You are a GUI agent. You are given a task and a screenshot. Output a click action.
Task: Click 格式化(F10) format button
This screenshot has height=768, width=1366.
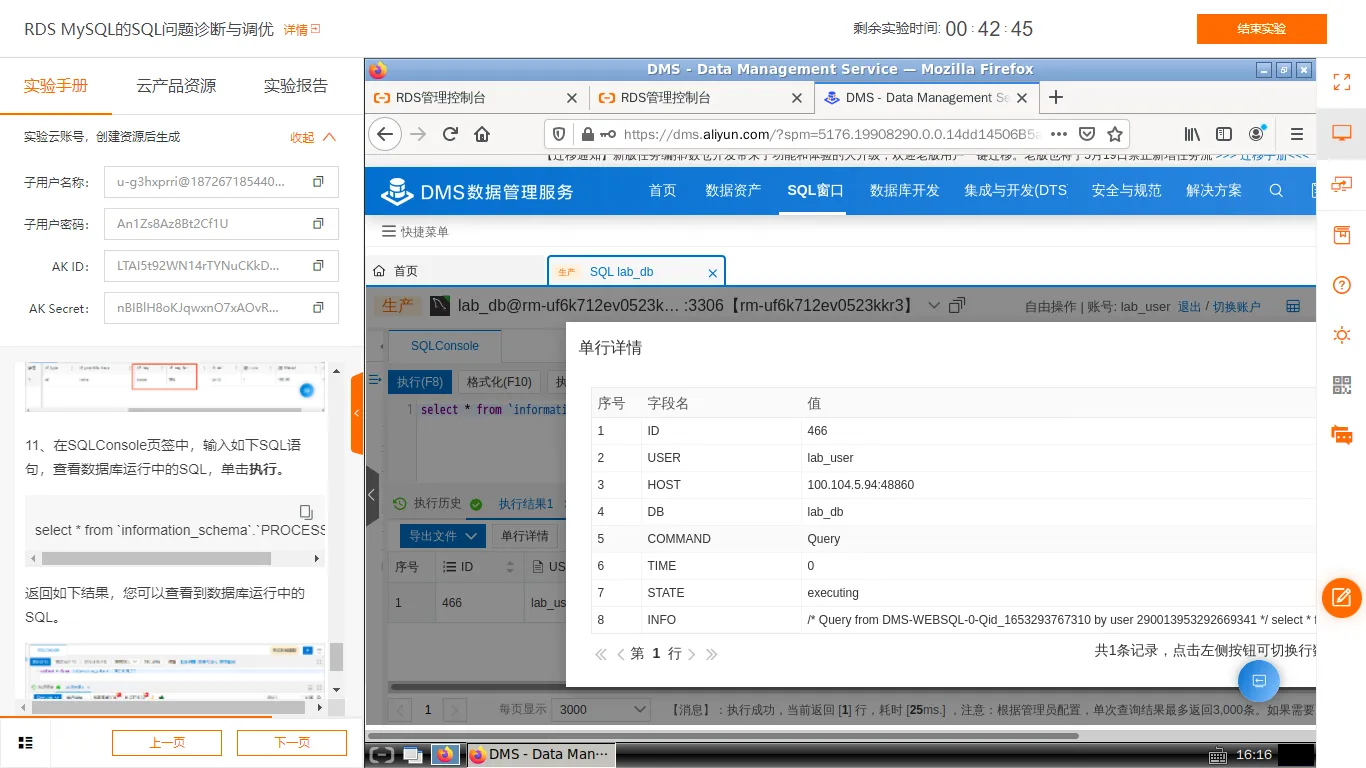(x=499, y=382)
